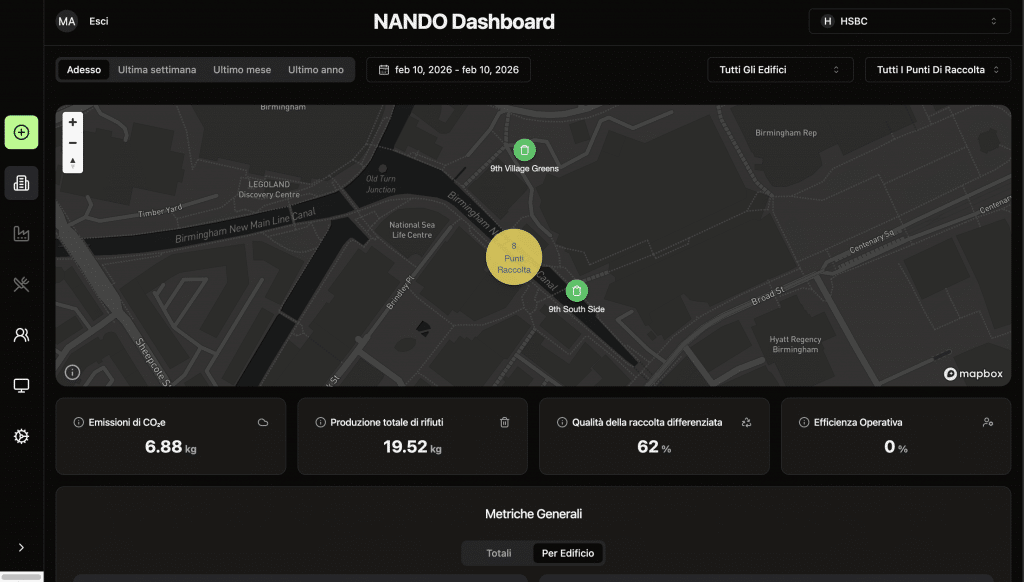The height and width of the screenshot is (582, 1024).
Task: Open the users icon in sidebar
Action: [21, 335]
